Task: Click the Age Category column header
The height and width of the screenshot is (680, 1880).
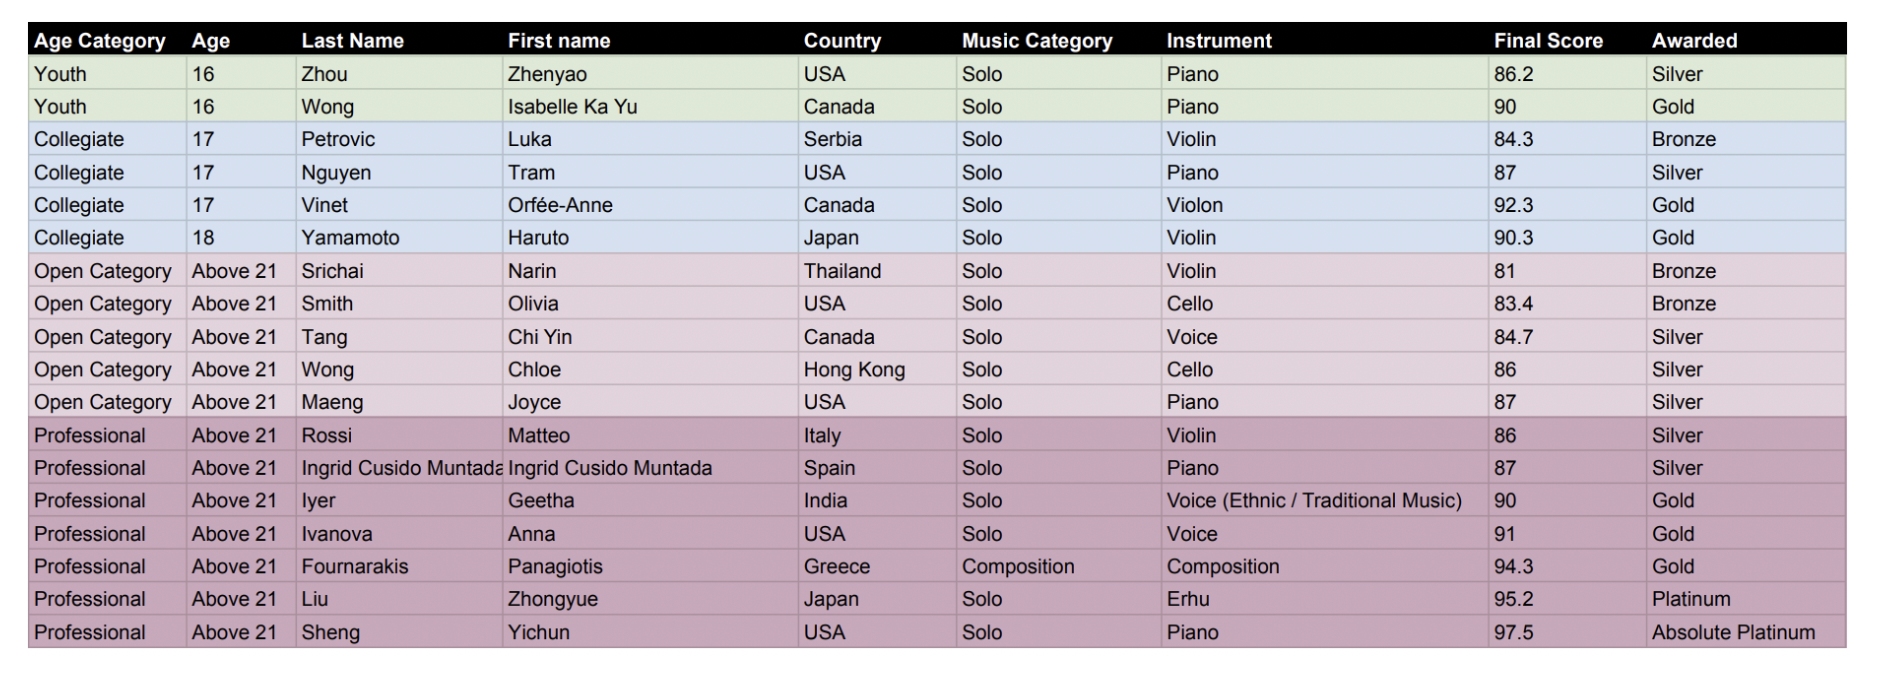Action: pos(99,41)
